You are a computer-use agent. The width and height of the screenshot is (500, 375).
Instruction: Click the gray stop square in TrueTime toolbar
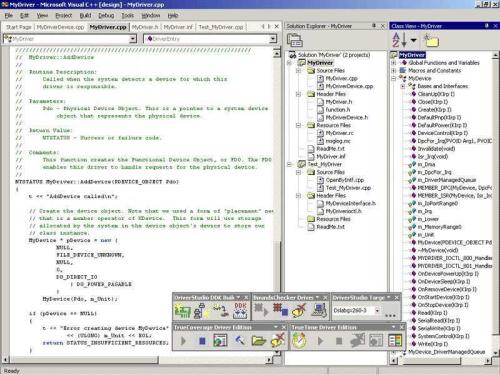339,341
